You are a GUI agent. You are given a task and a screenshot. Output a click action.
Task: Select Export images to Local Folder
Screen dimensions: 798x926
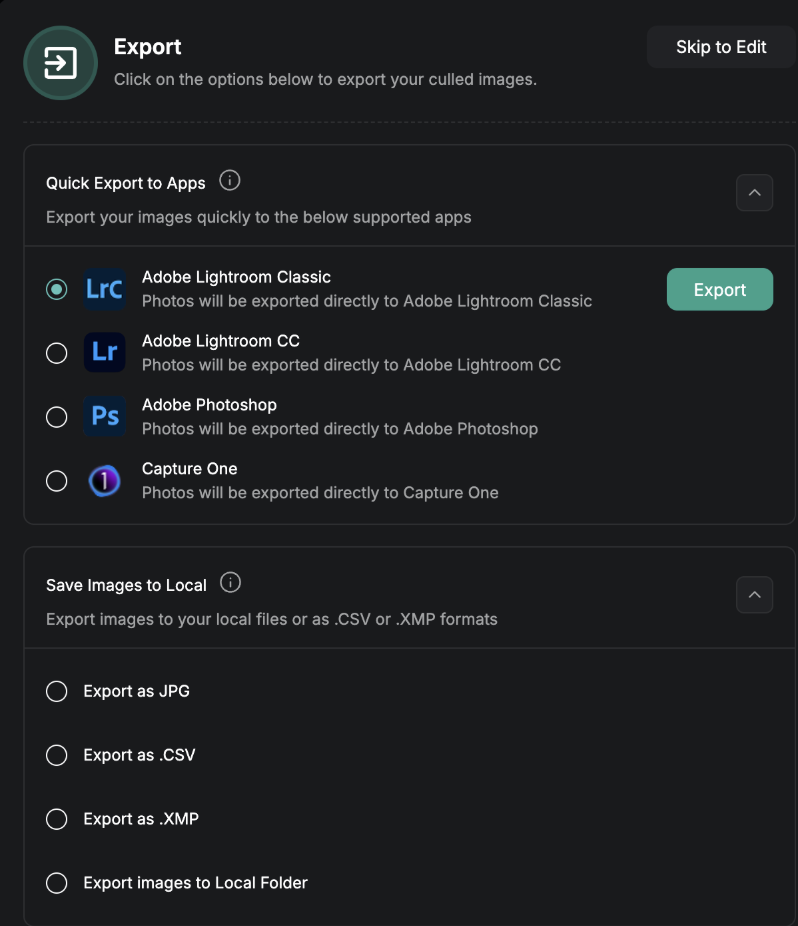click(57, 883)
